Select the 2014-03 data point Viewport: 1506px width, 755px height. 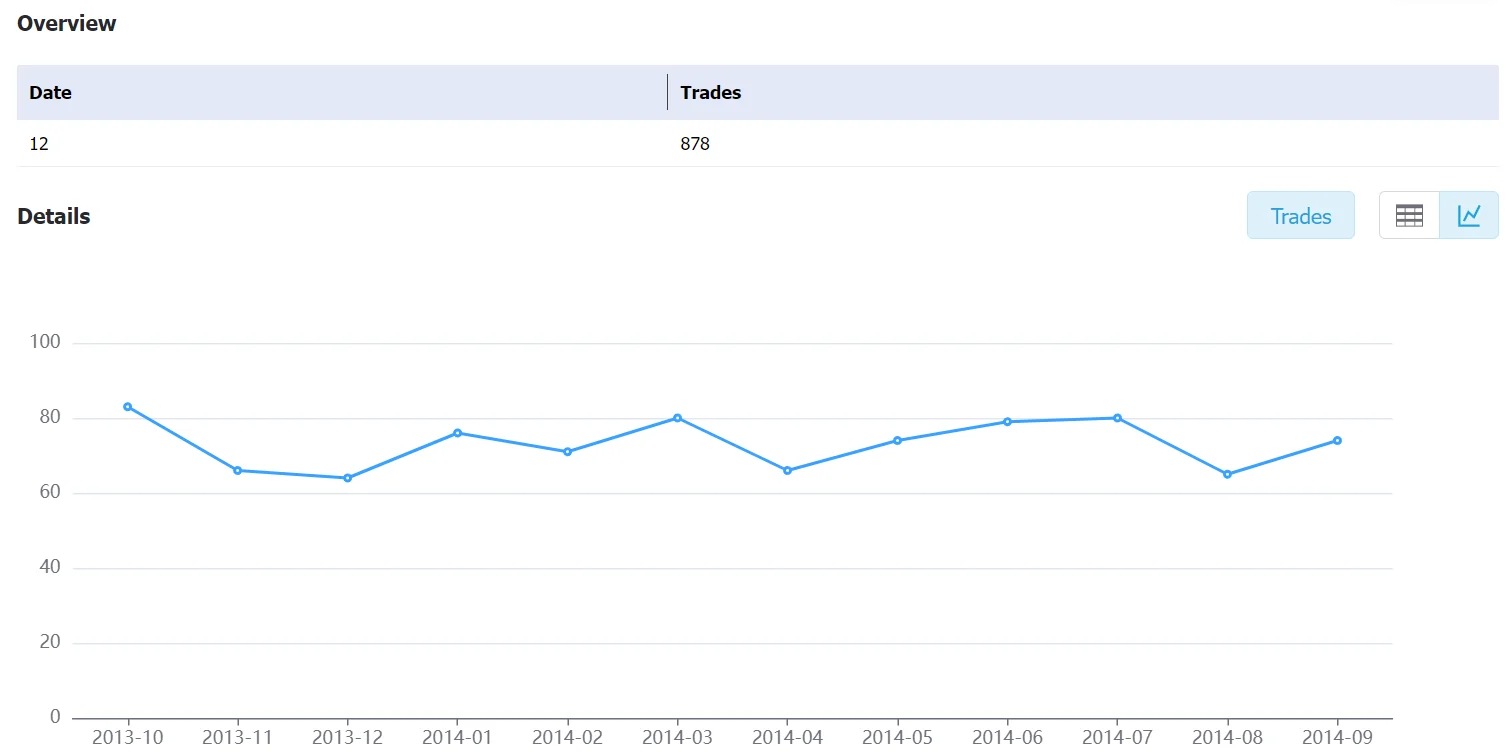(678, 418)
